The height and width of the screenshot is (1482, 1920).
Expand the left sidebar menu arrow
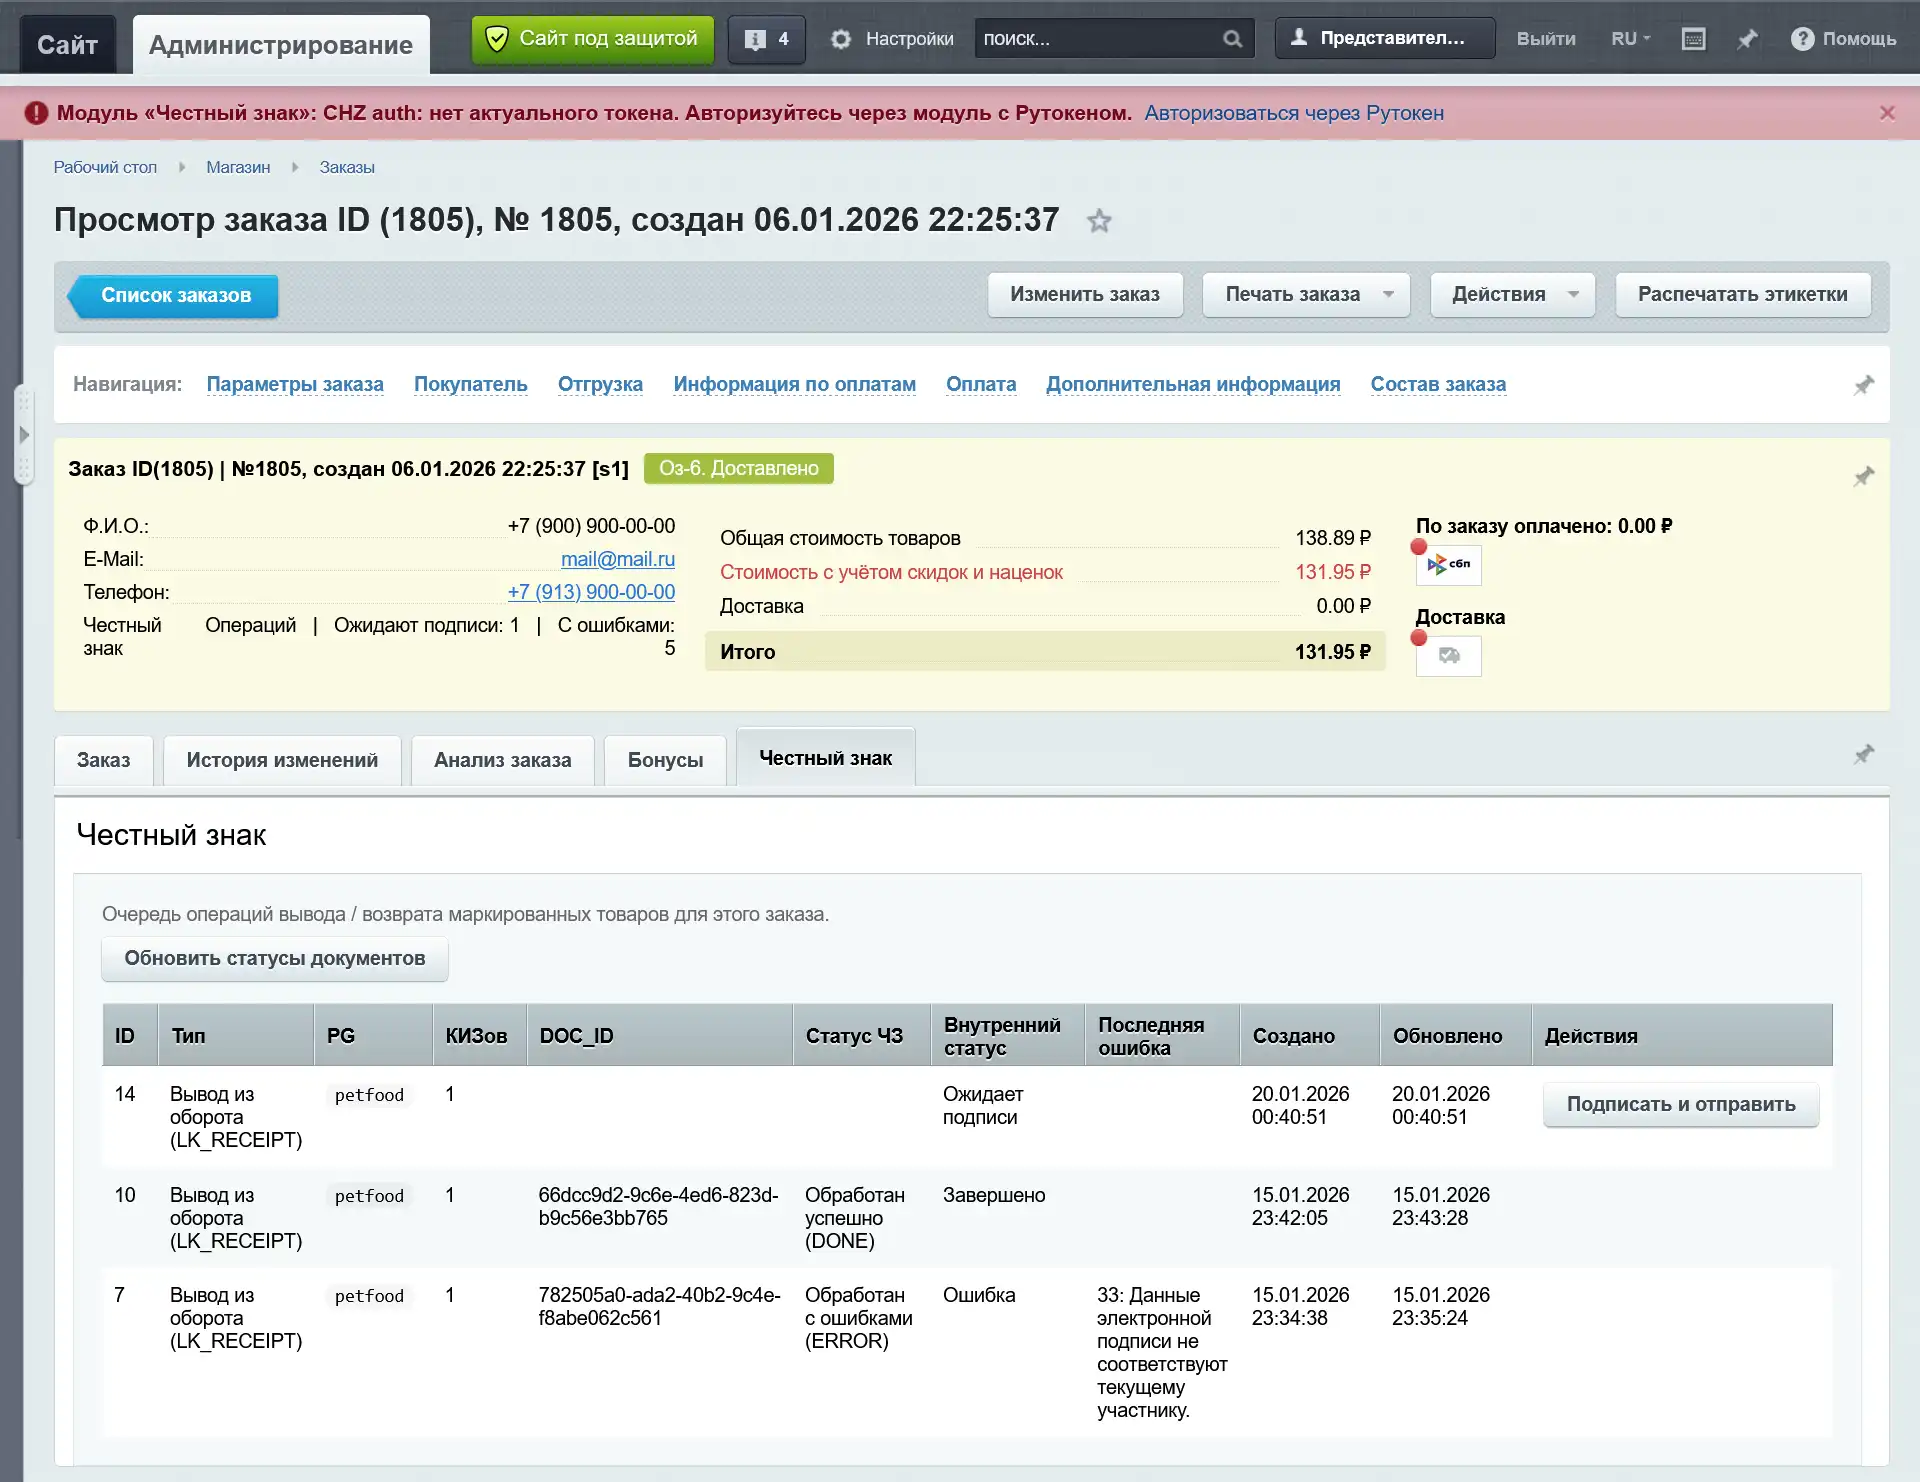[24, 435]
